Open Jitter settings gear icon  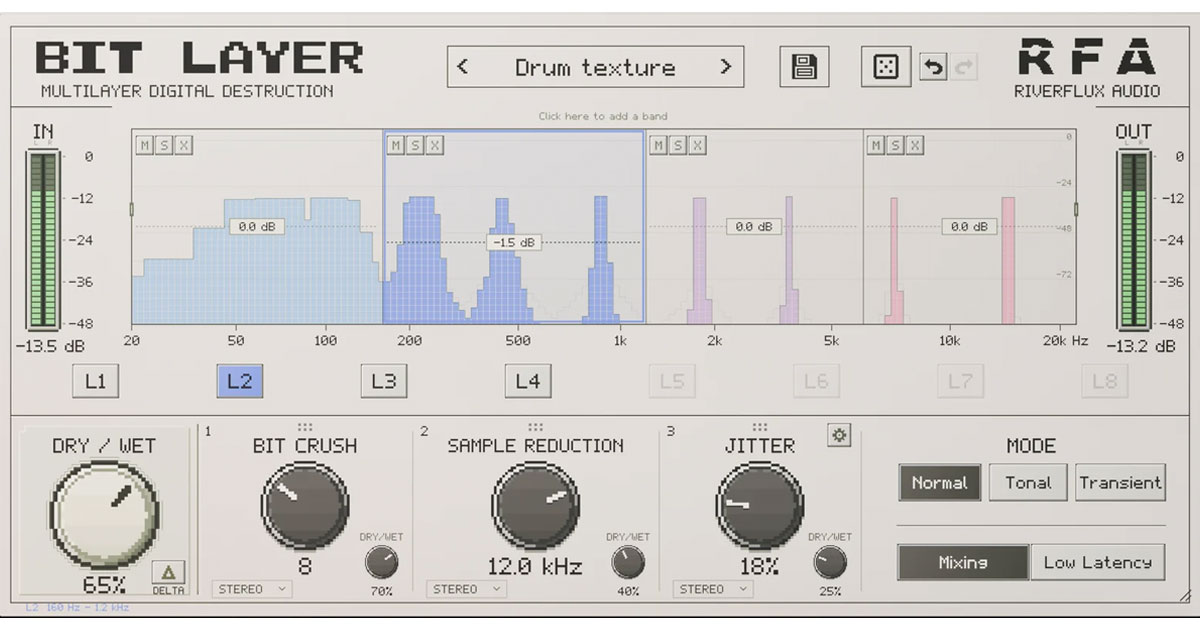pyautogui.click(x=839, y=435)
